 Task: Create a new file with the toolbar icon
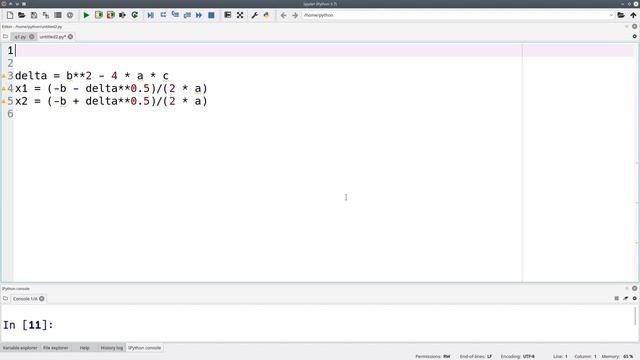[x=10, y=15]
